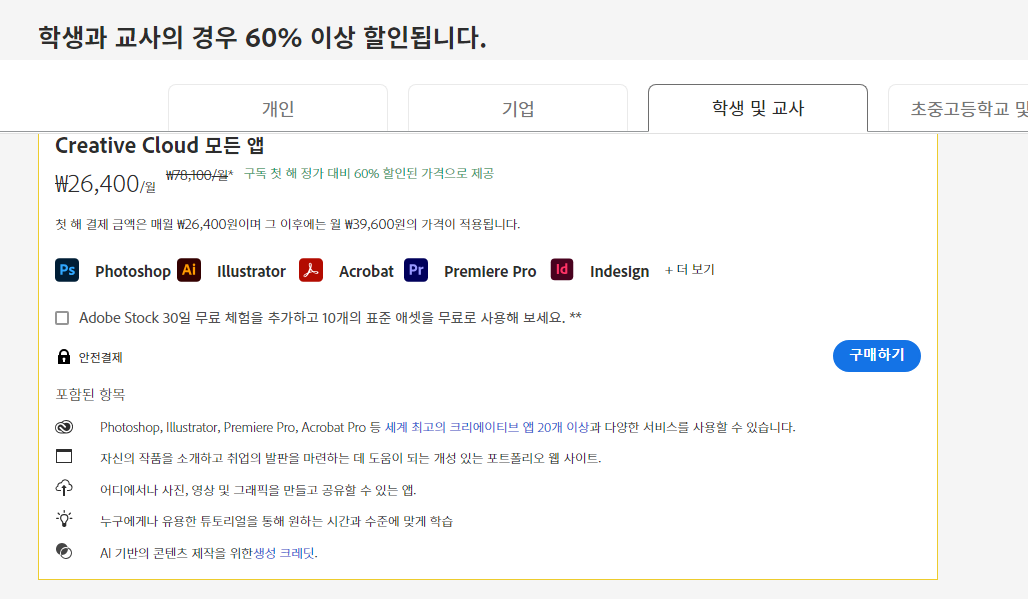Open the 초중고등학교 tab

tap(959, 108)
